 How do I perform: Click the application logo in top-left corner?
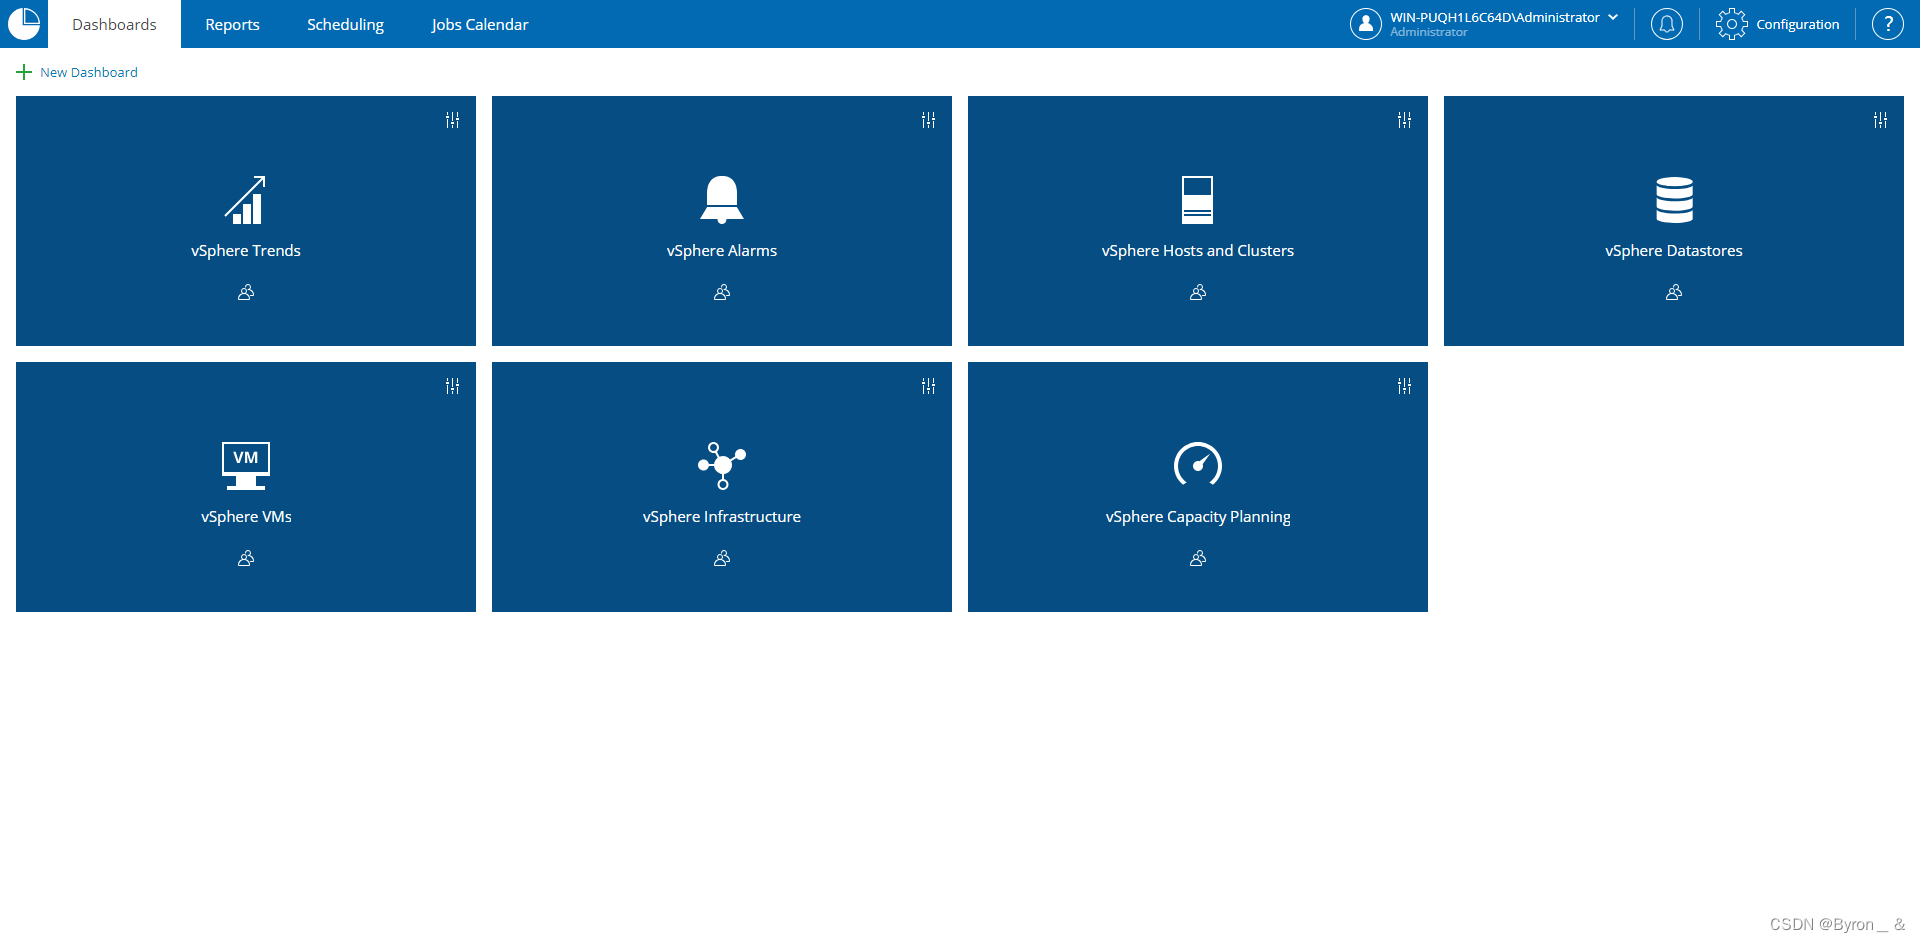coord(23,24)
